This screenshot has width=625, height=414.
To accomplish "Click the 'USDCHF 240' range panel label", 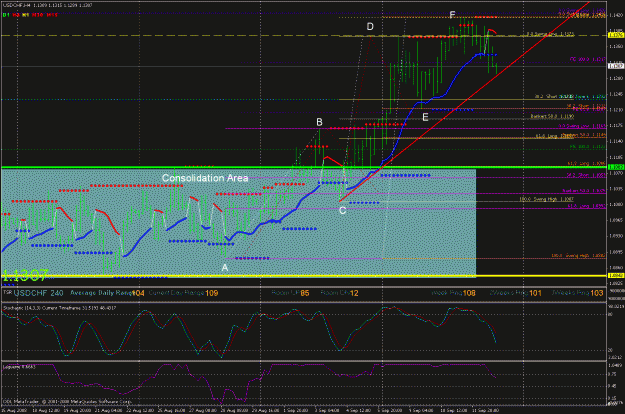I will tap(38, 293).
